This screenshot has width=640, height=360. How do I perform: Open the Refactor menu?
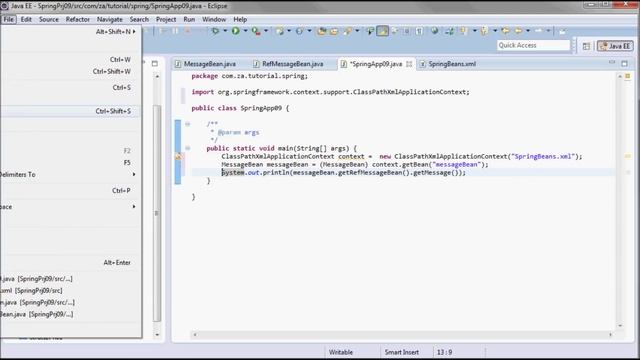click(78, 19)
